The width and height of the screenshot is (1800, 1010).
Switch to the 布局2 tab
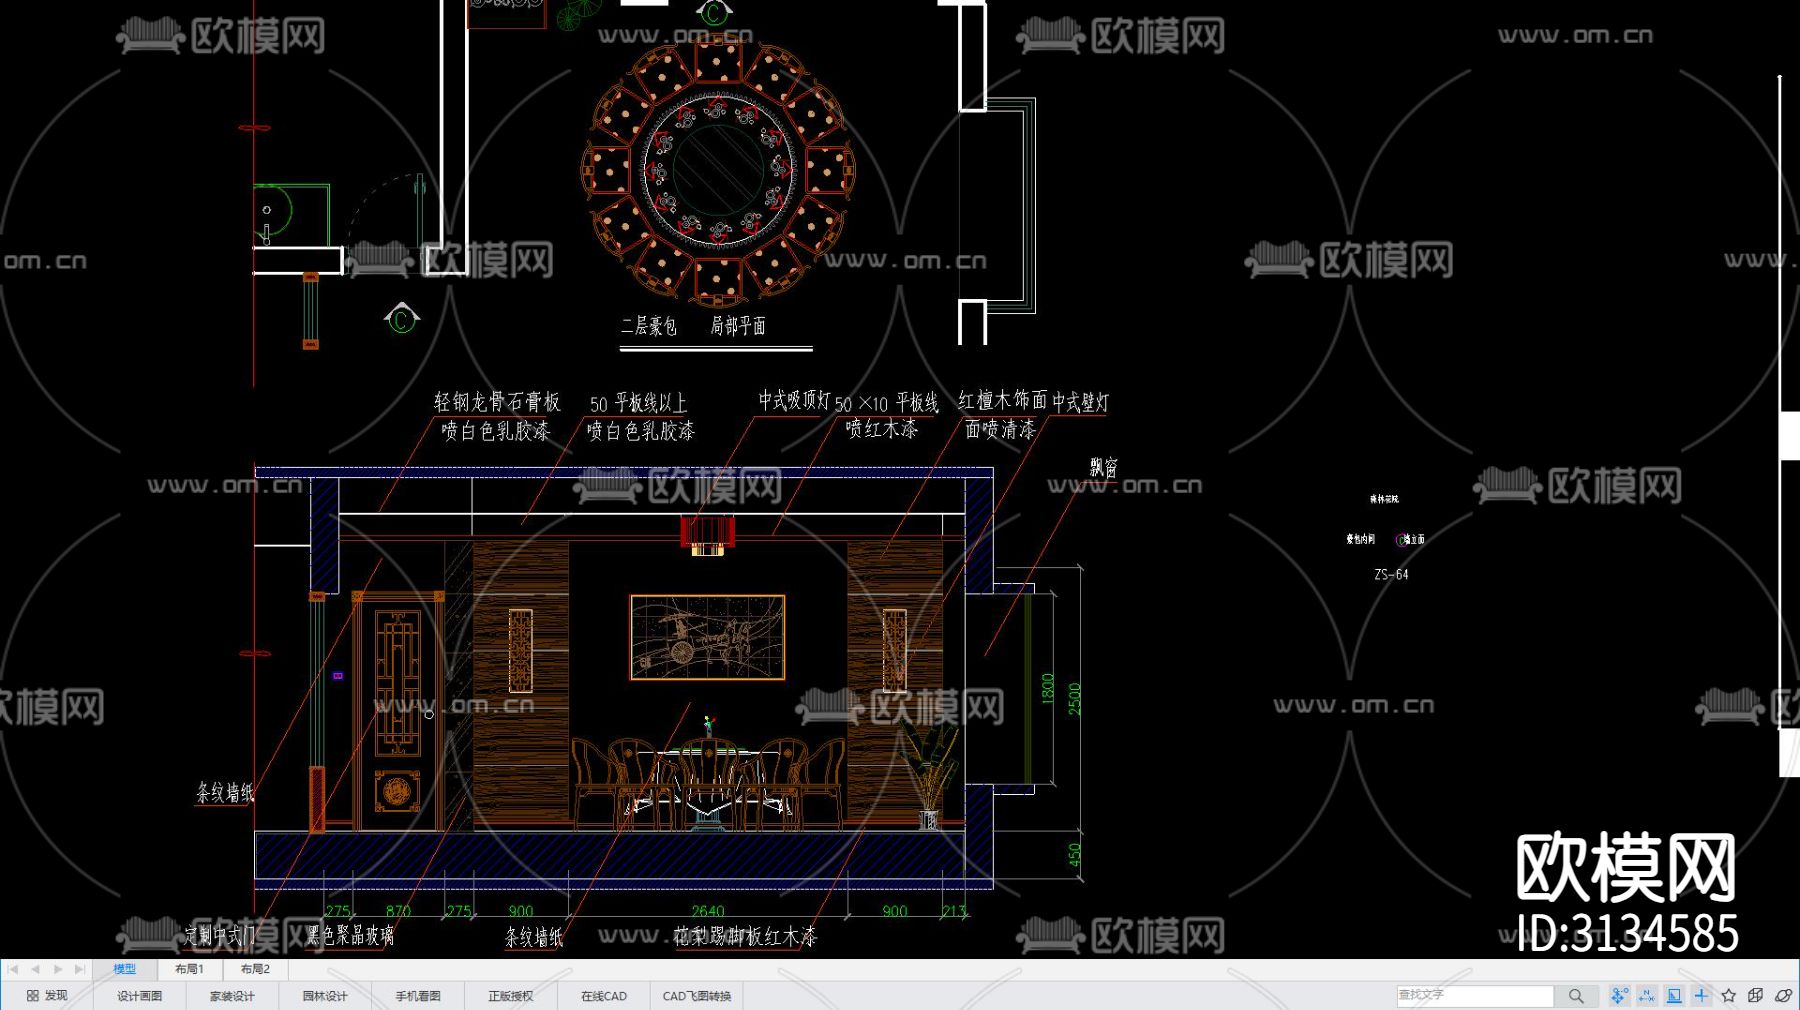255,969
